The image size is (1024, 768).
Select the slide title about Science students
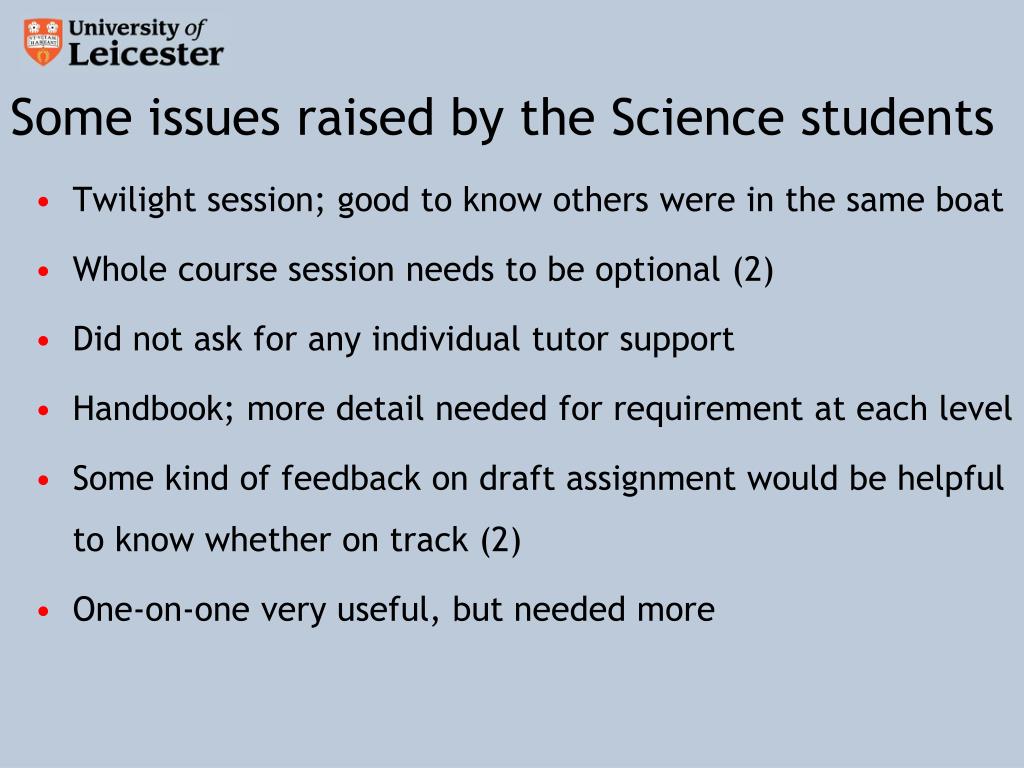click(x=502, y=118)
